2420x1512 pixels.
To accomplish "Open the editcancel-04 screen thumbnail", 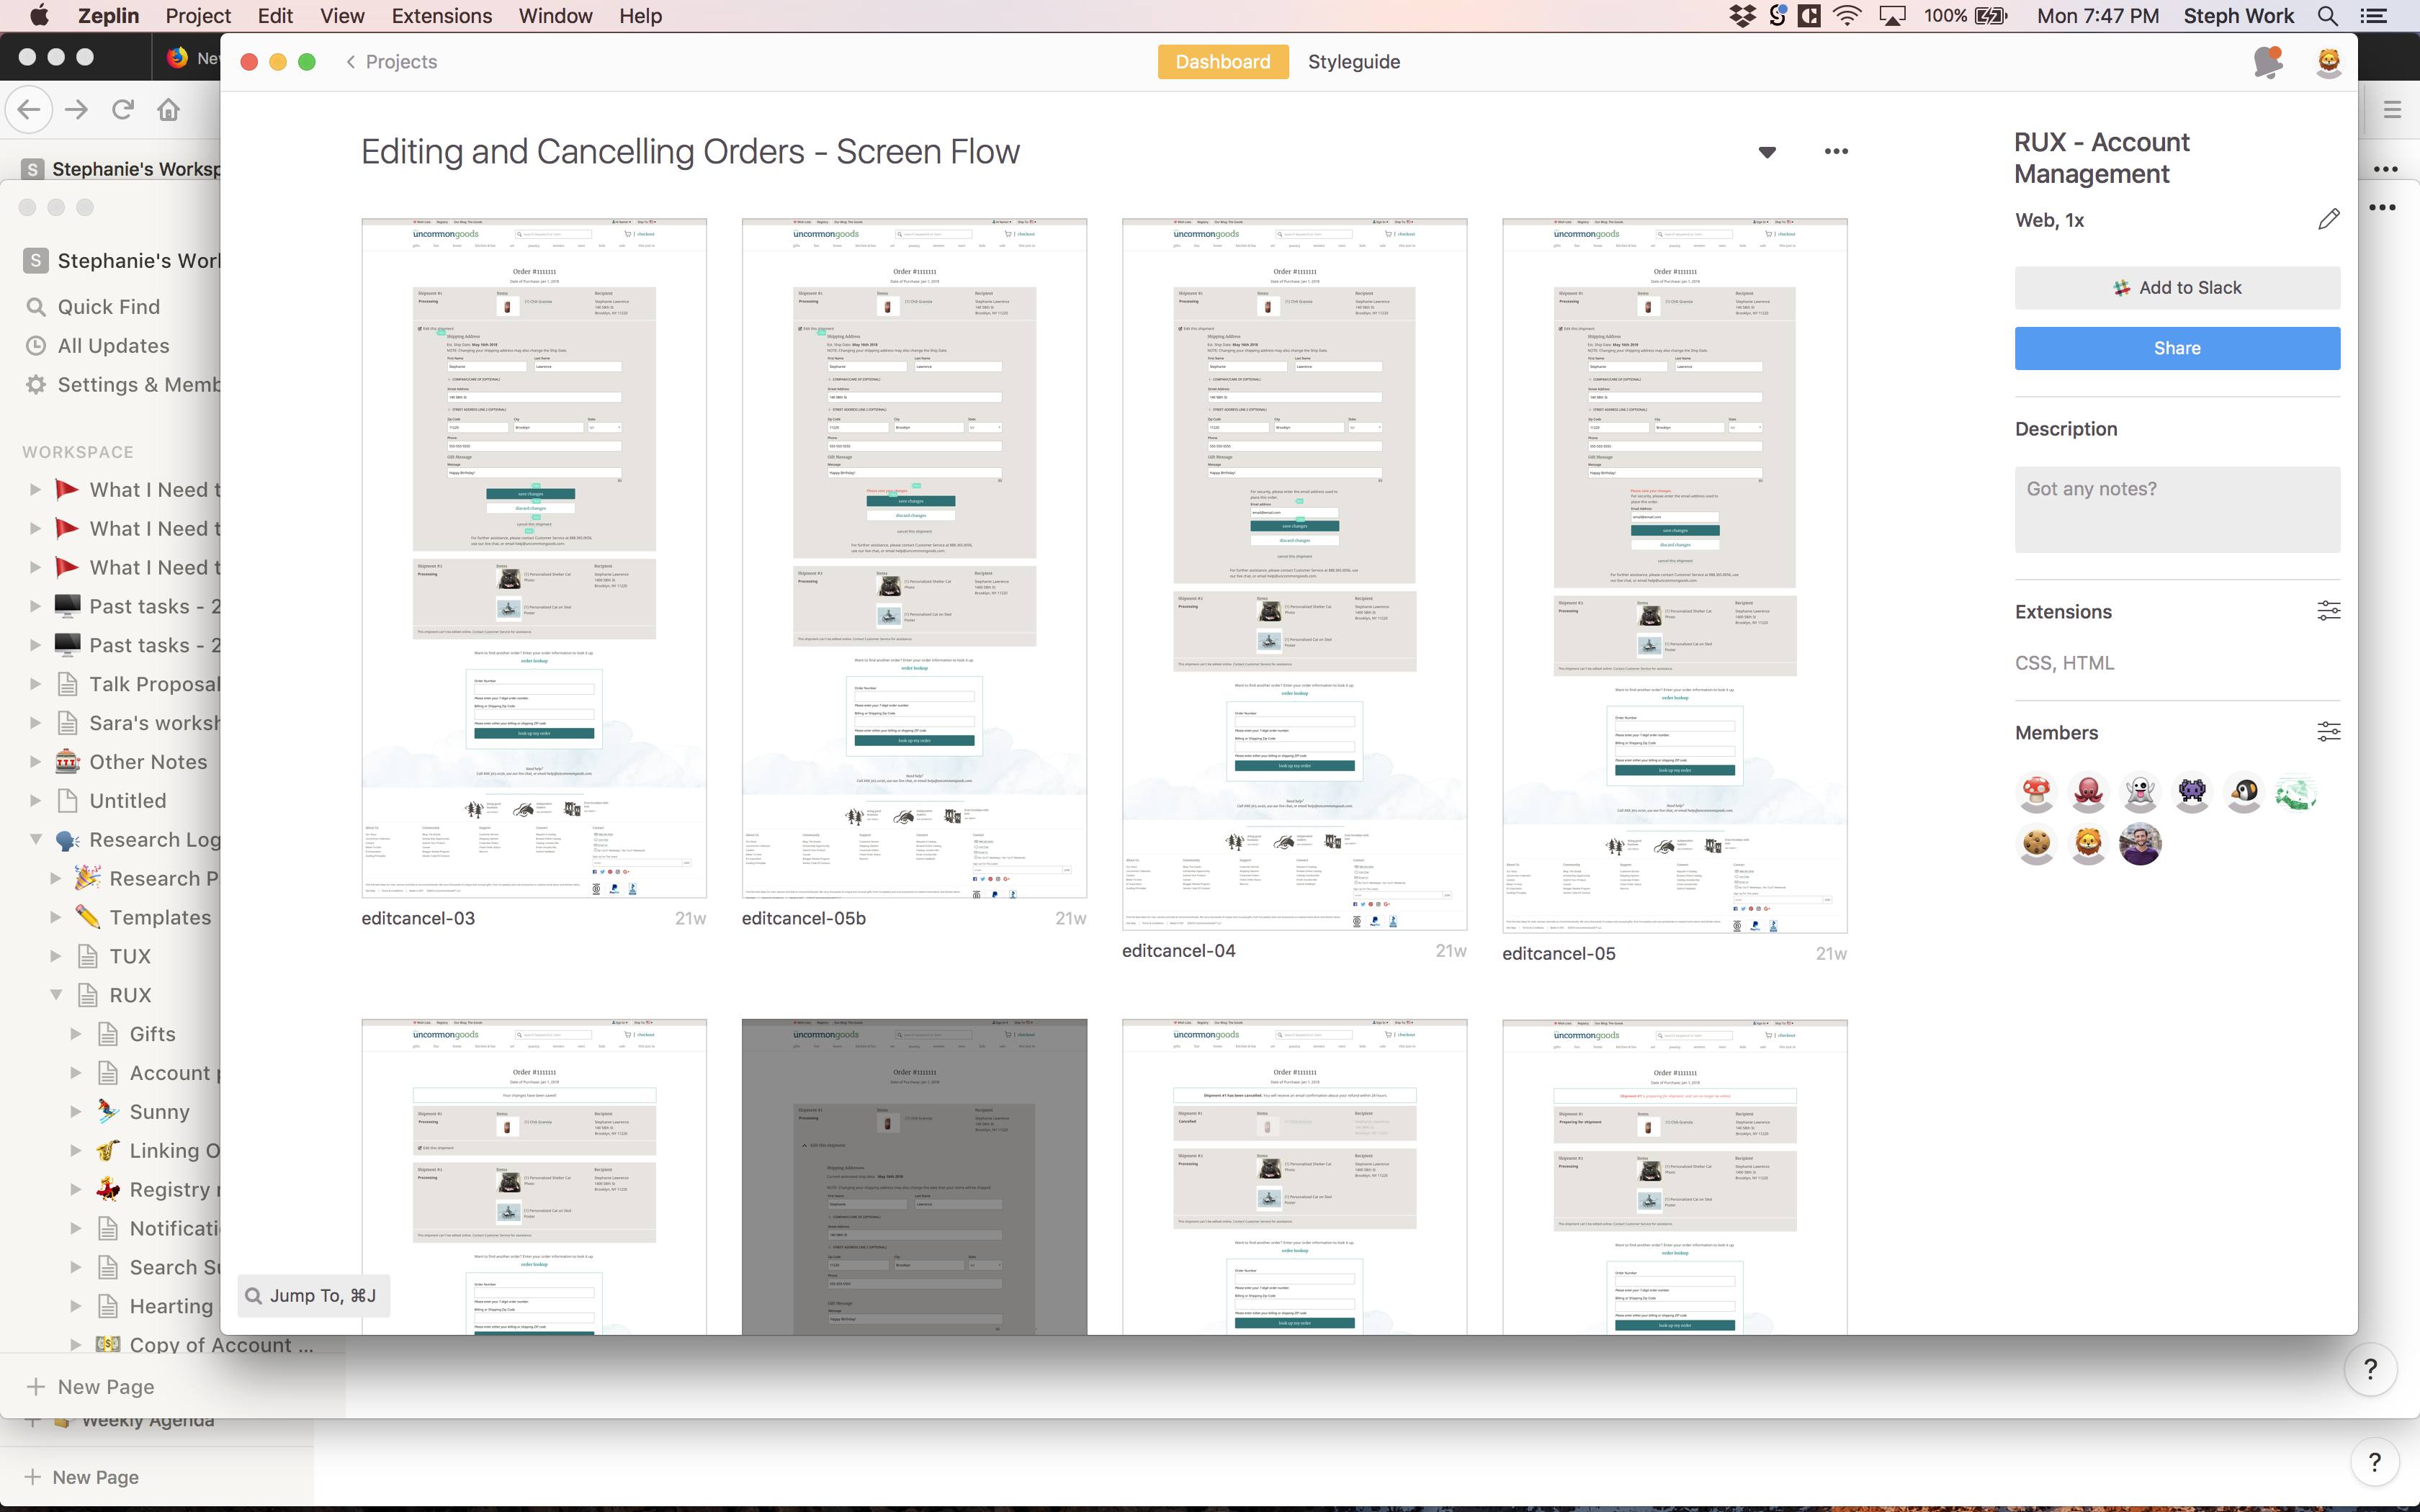I will tap(1294, 574).
